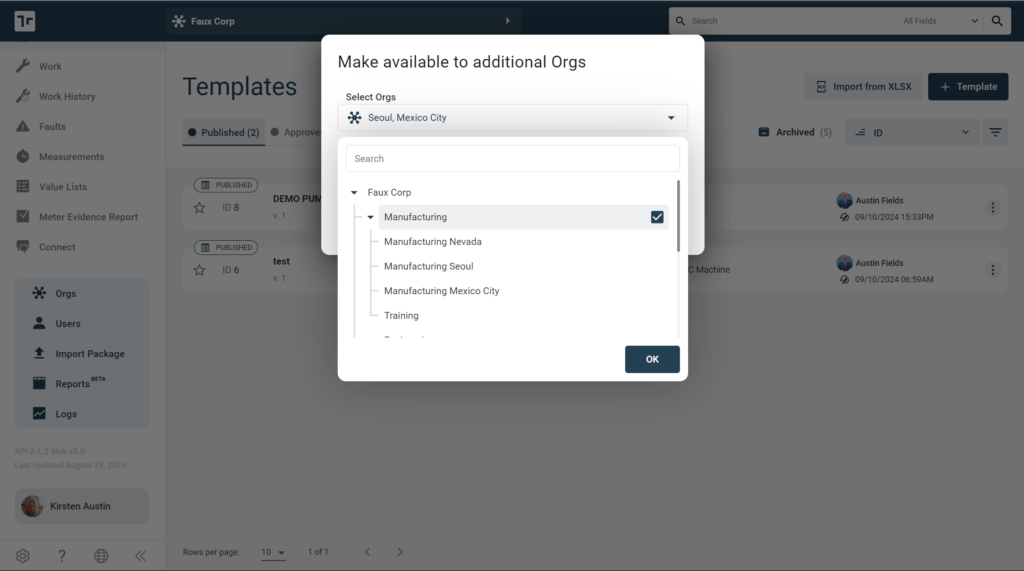This screenshot has width=1024, height=571.
Task: Click the Value Lists table icon
Action: 23,186
